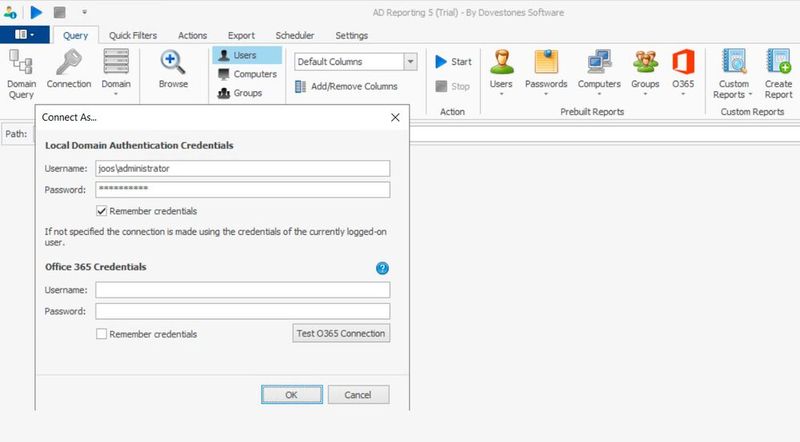Open the Domain Query tool
The width and height of the screenshot is (800, 442).
[x=21, y=74]
